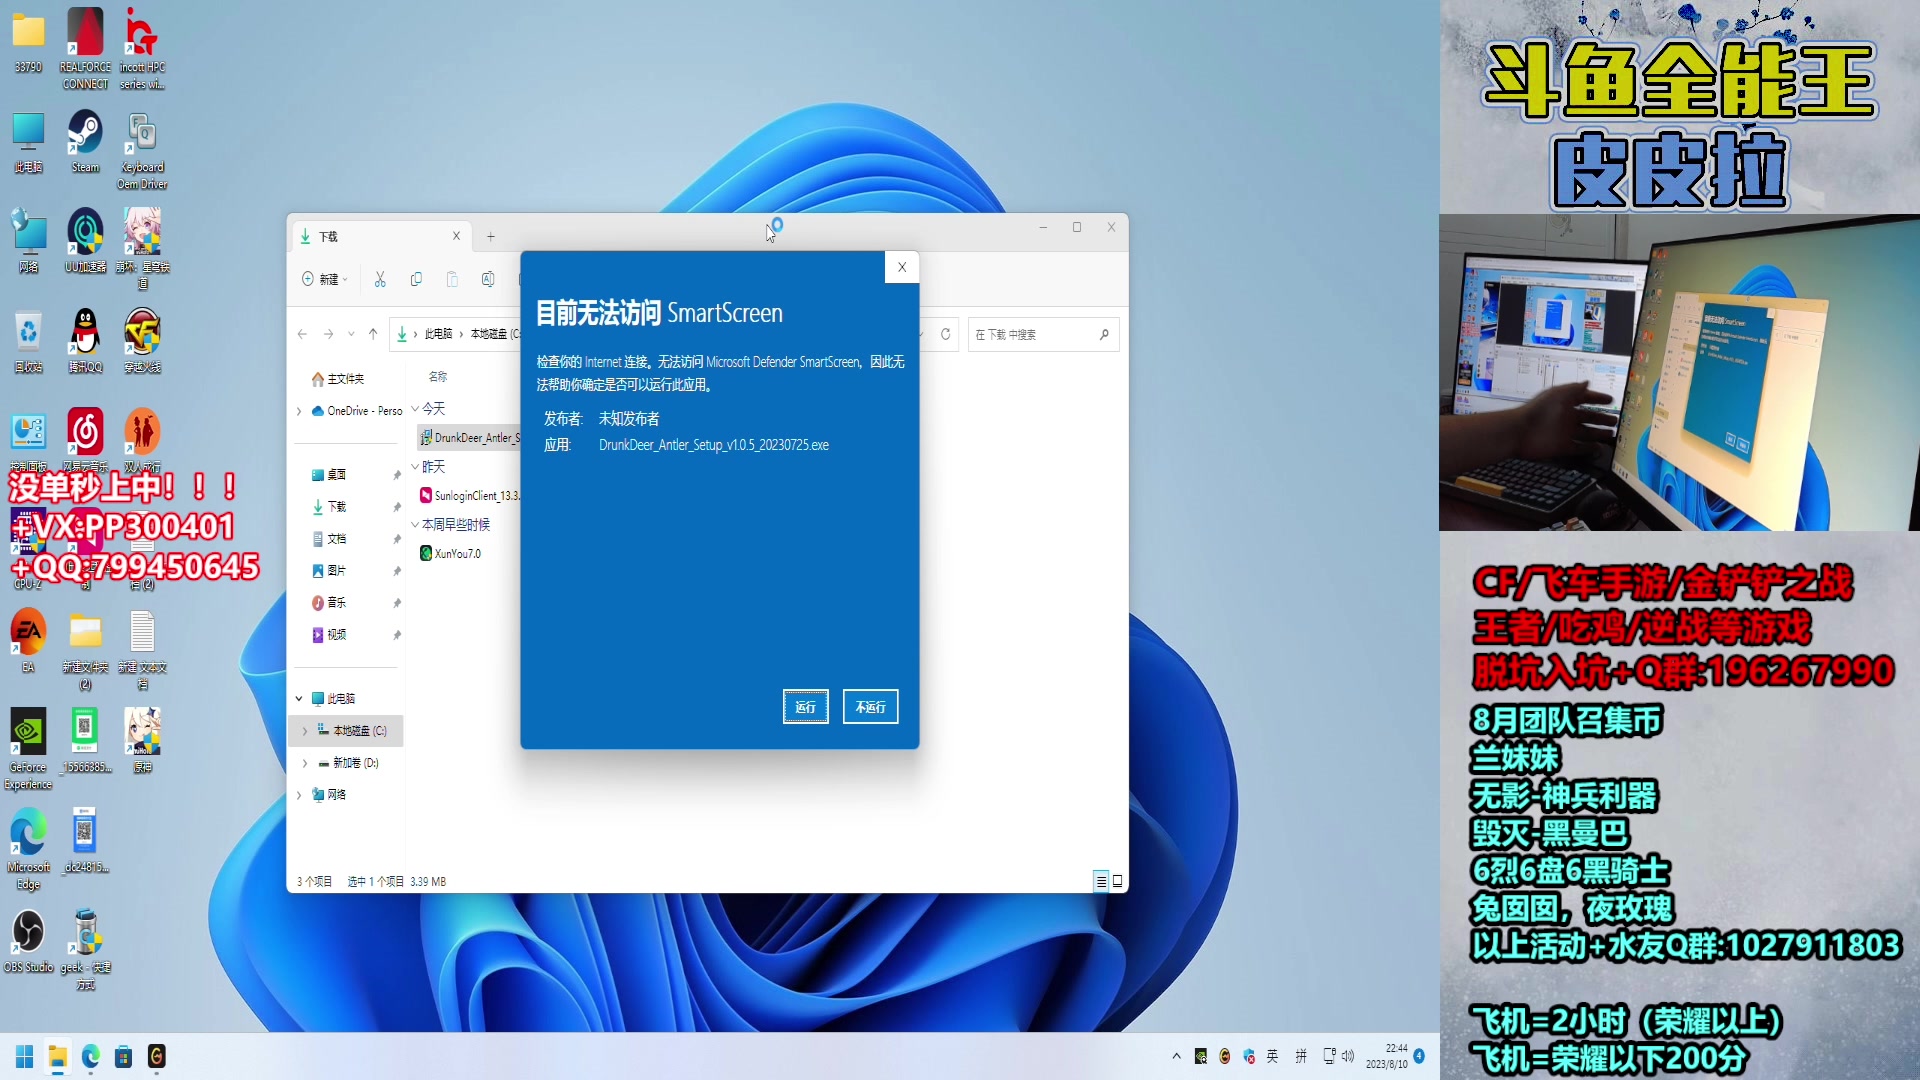
Task: Click the Rename icon in Explorer toolbar
Action: coord(488,280)
